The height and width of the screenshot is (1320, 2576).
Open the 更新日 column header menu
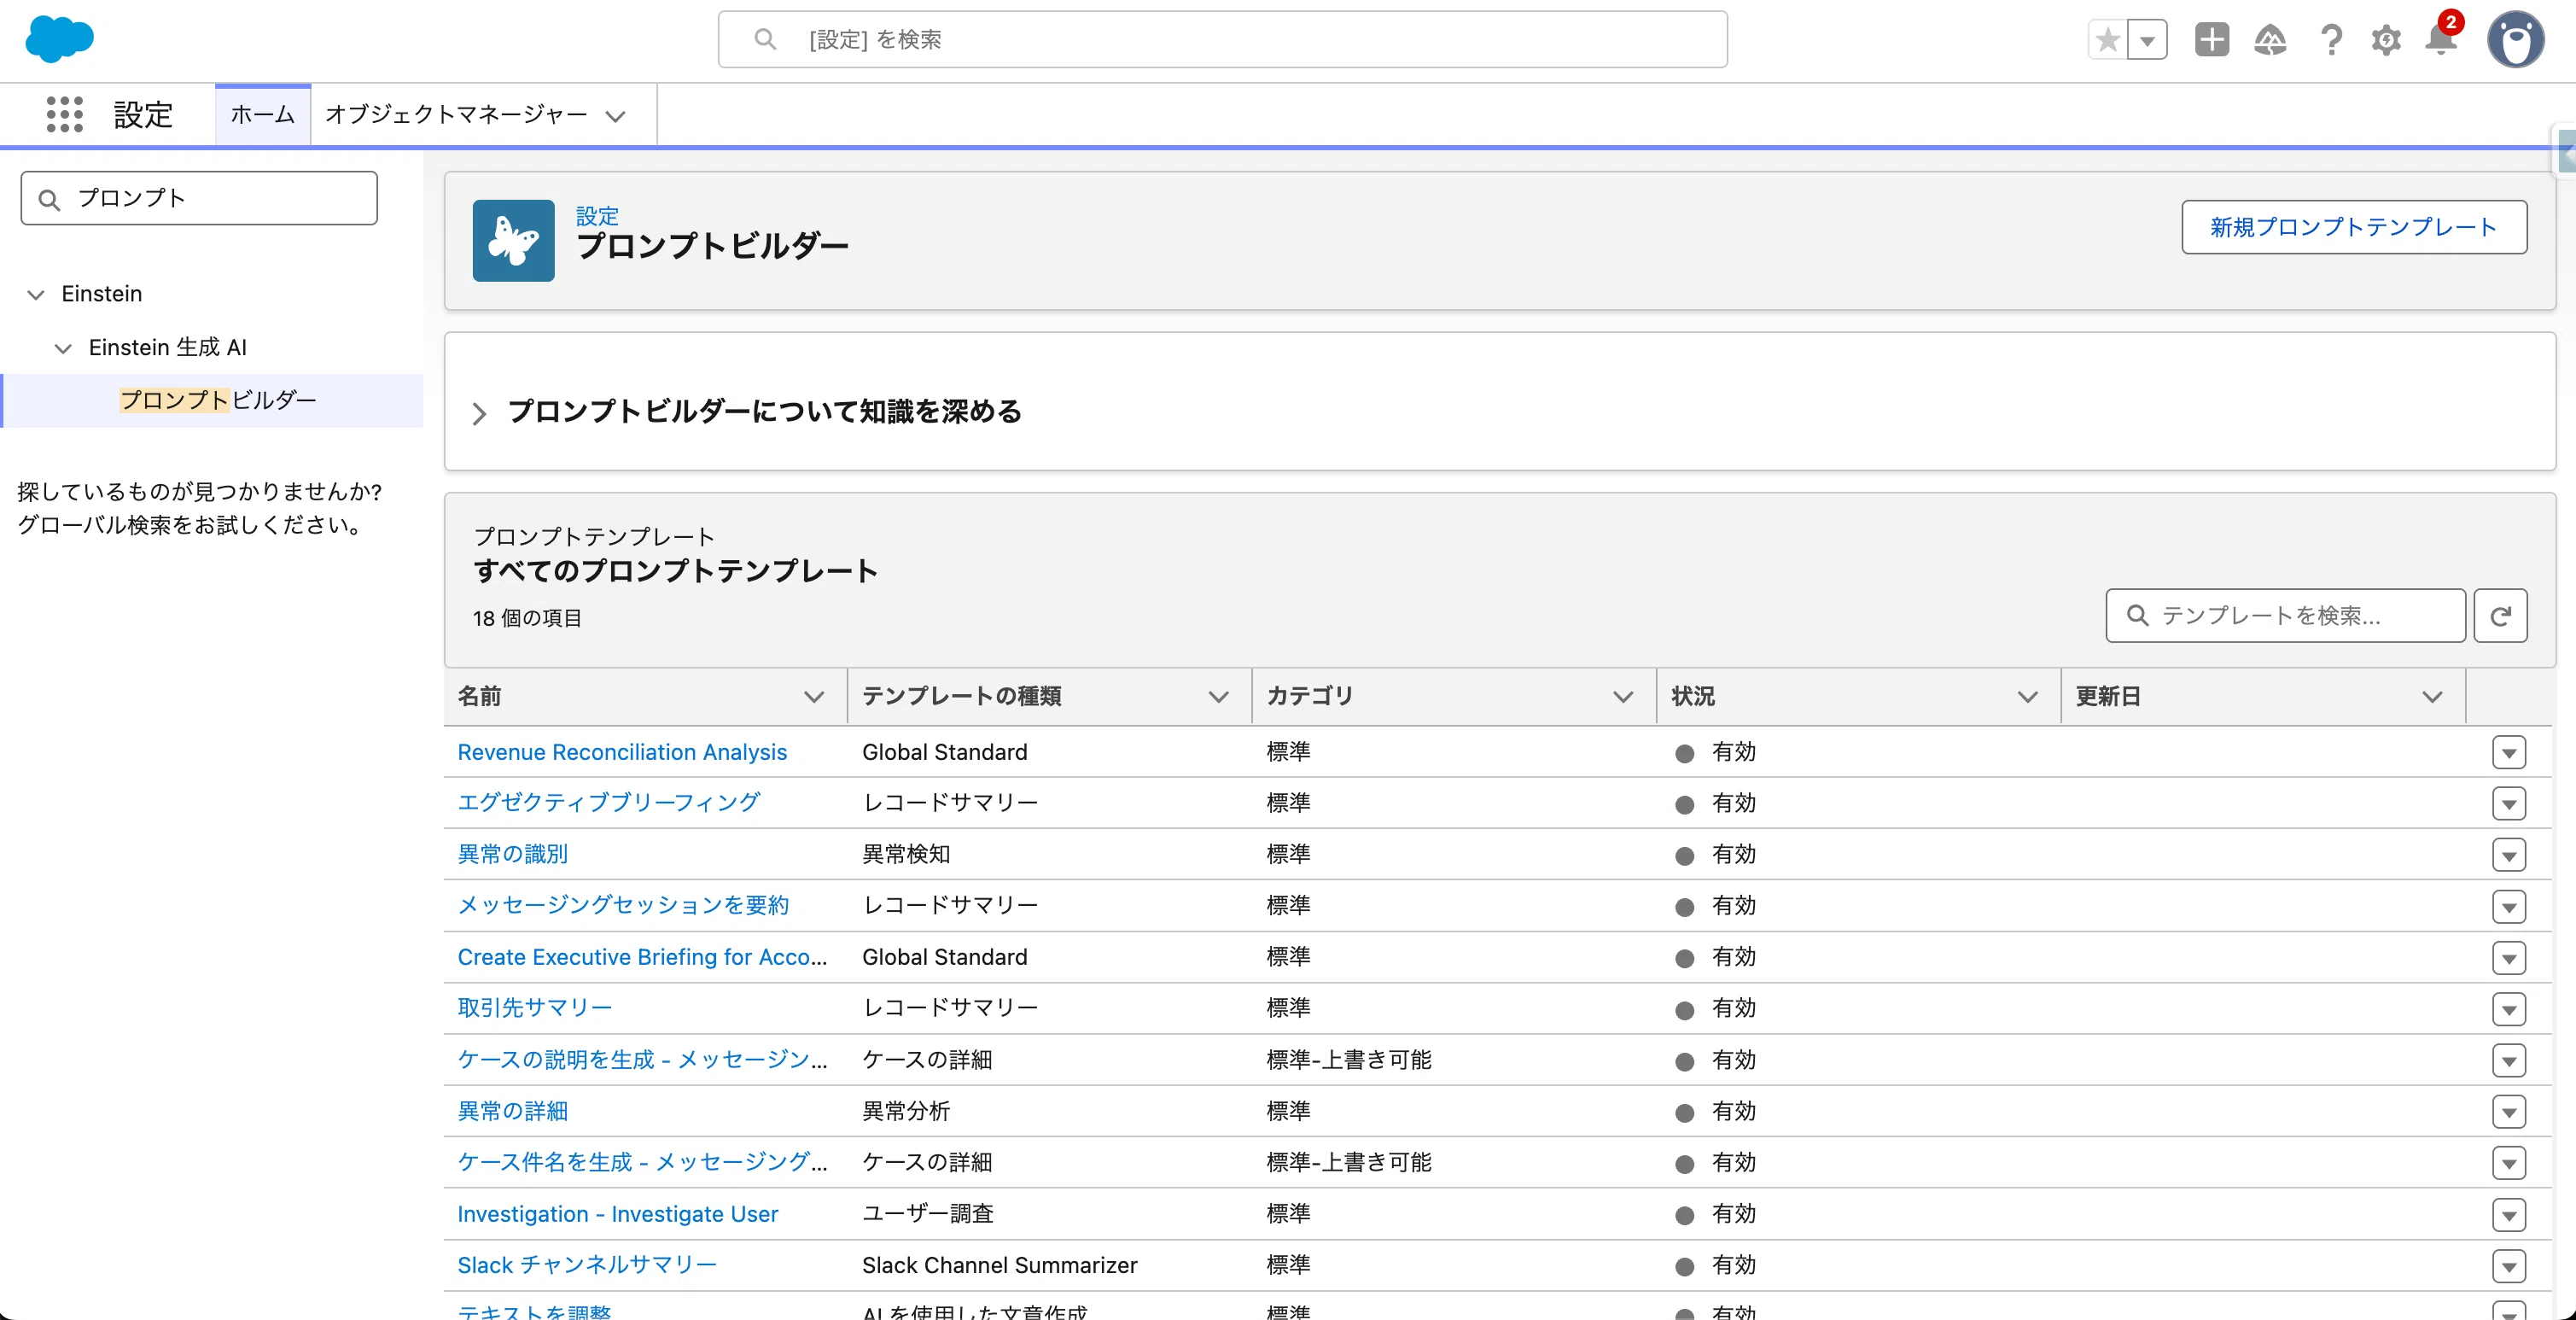pyautogui.click(x=2432, y=697)
